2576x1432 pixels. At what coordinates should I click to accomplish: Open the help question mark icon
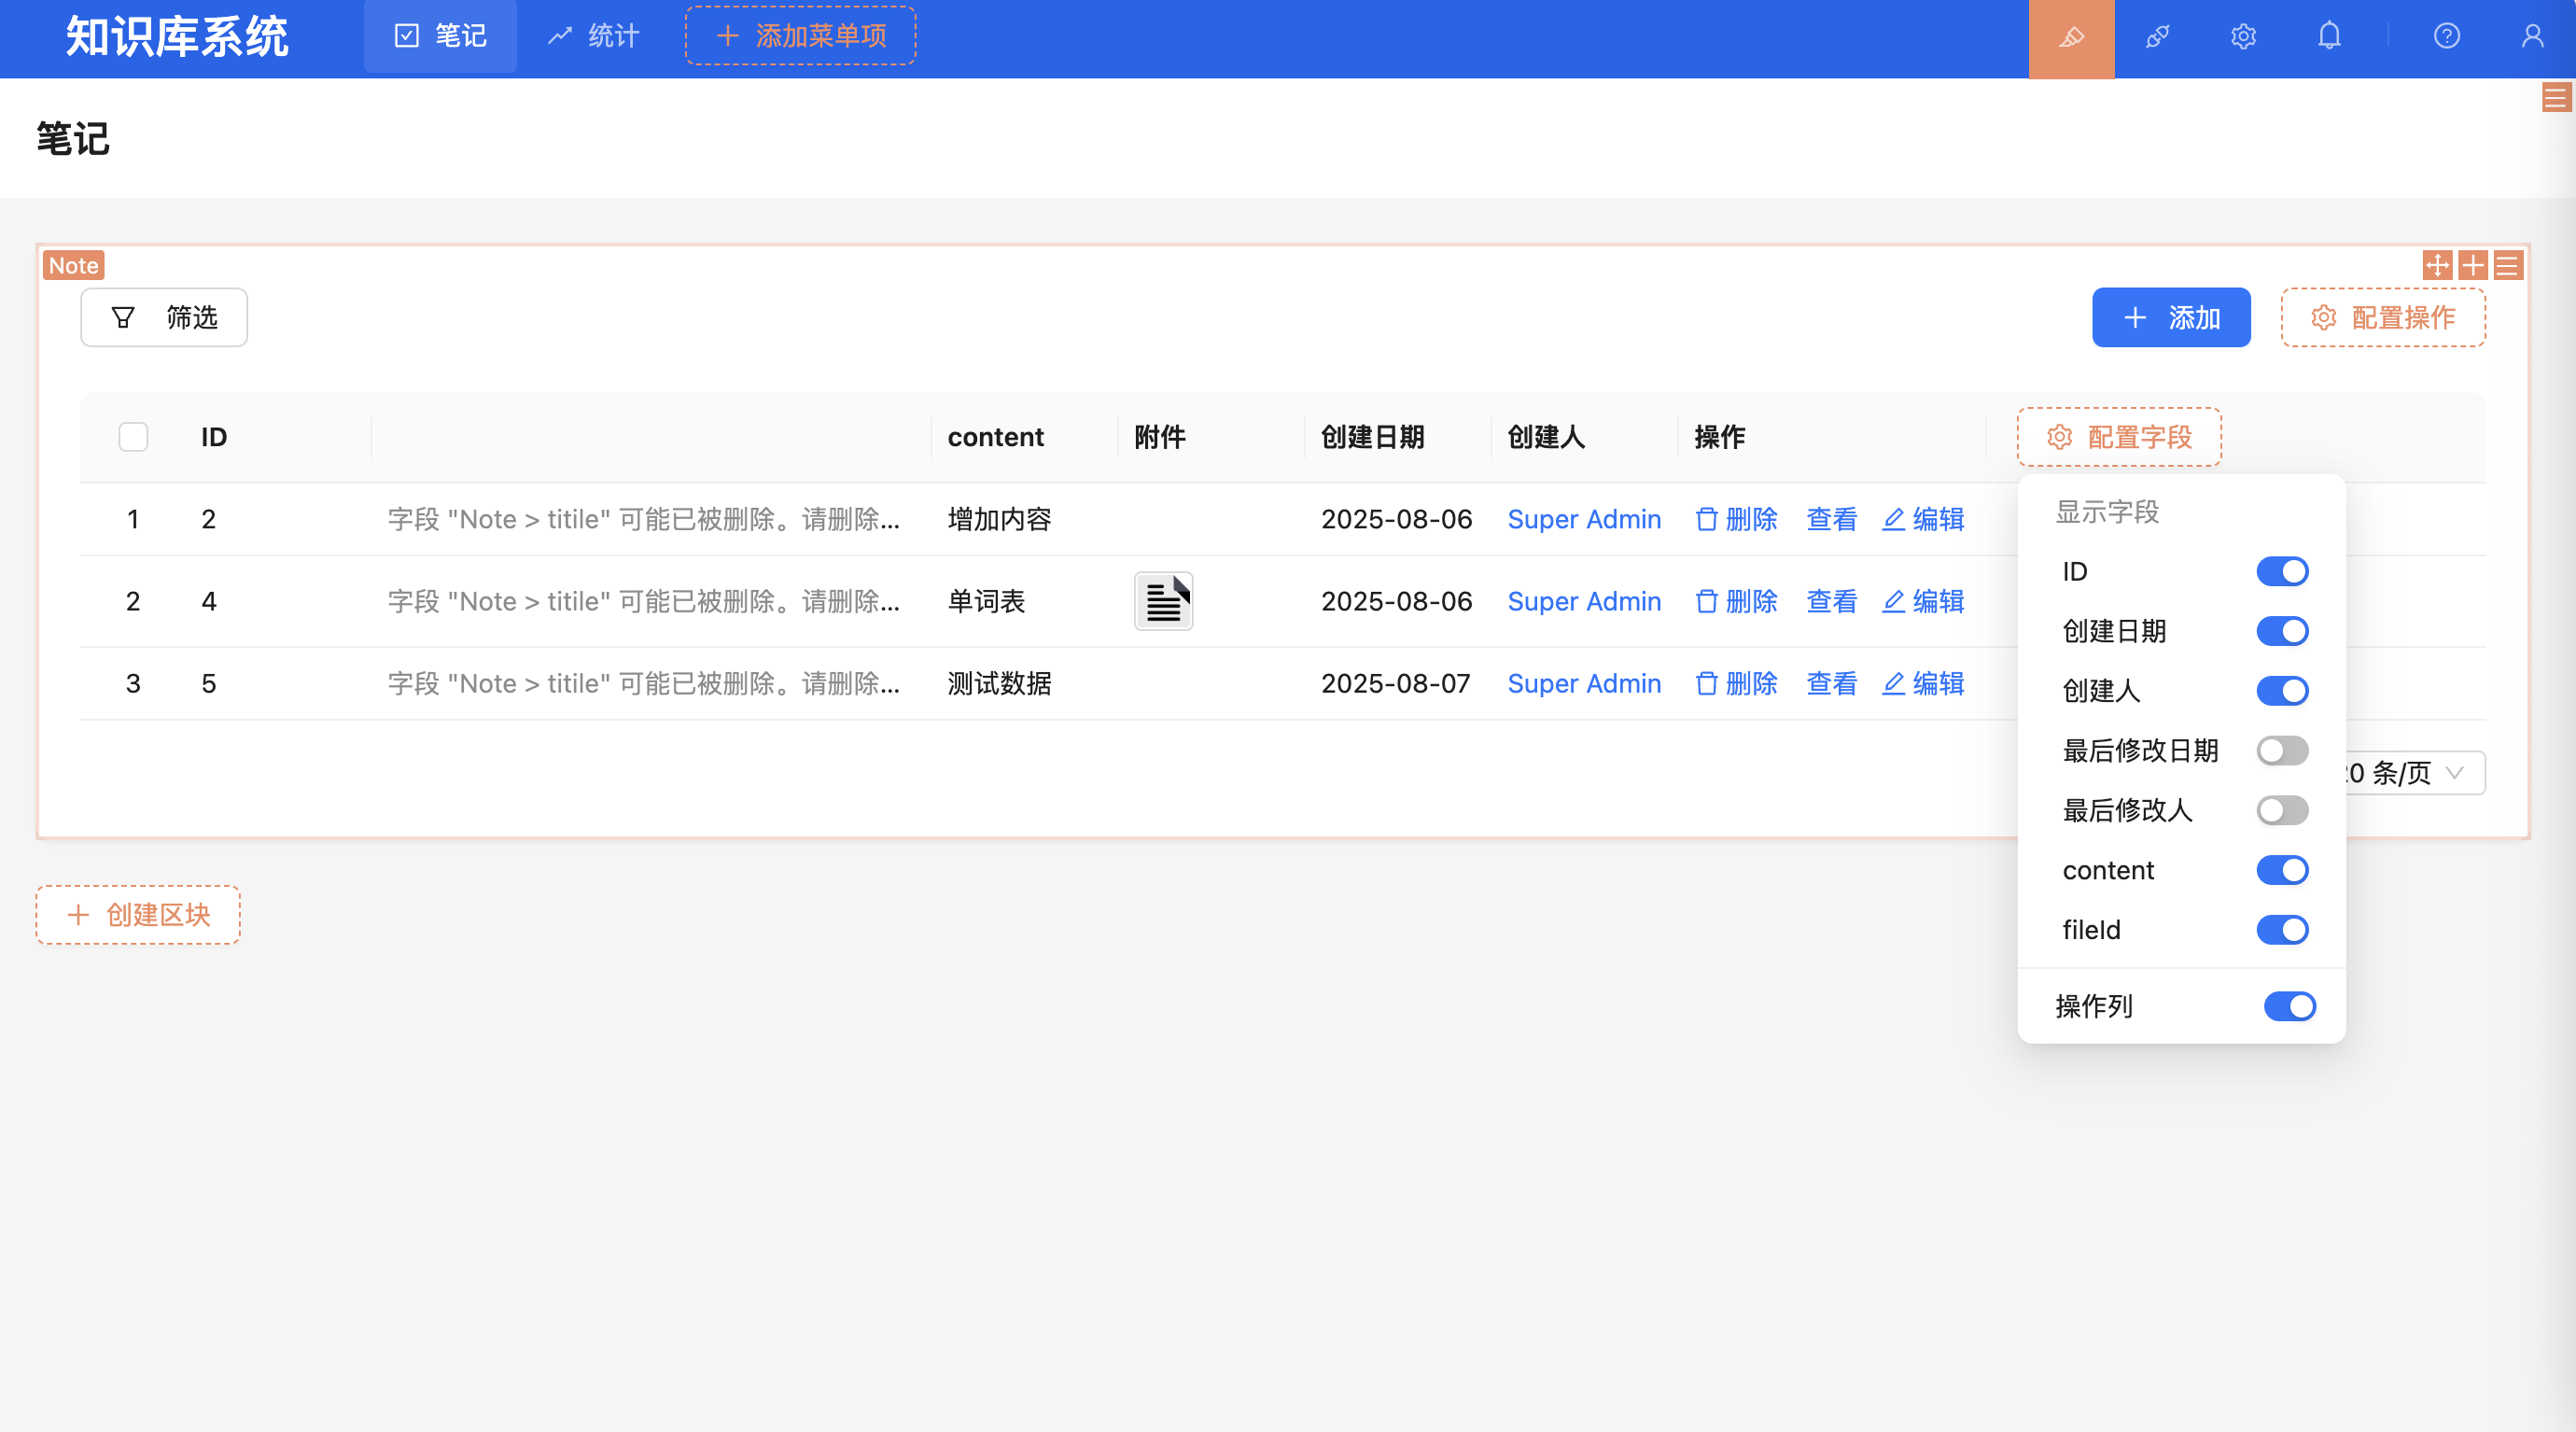(x=2446, y=37)
